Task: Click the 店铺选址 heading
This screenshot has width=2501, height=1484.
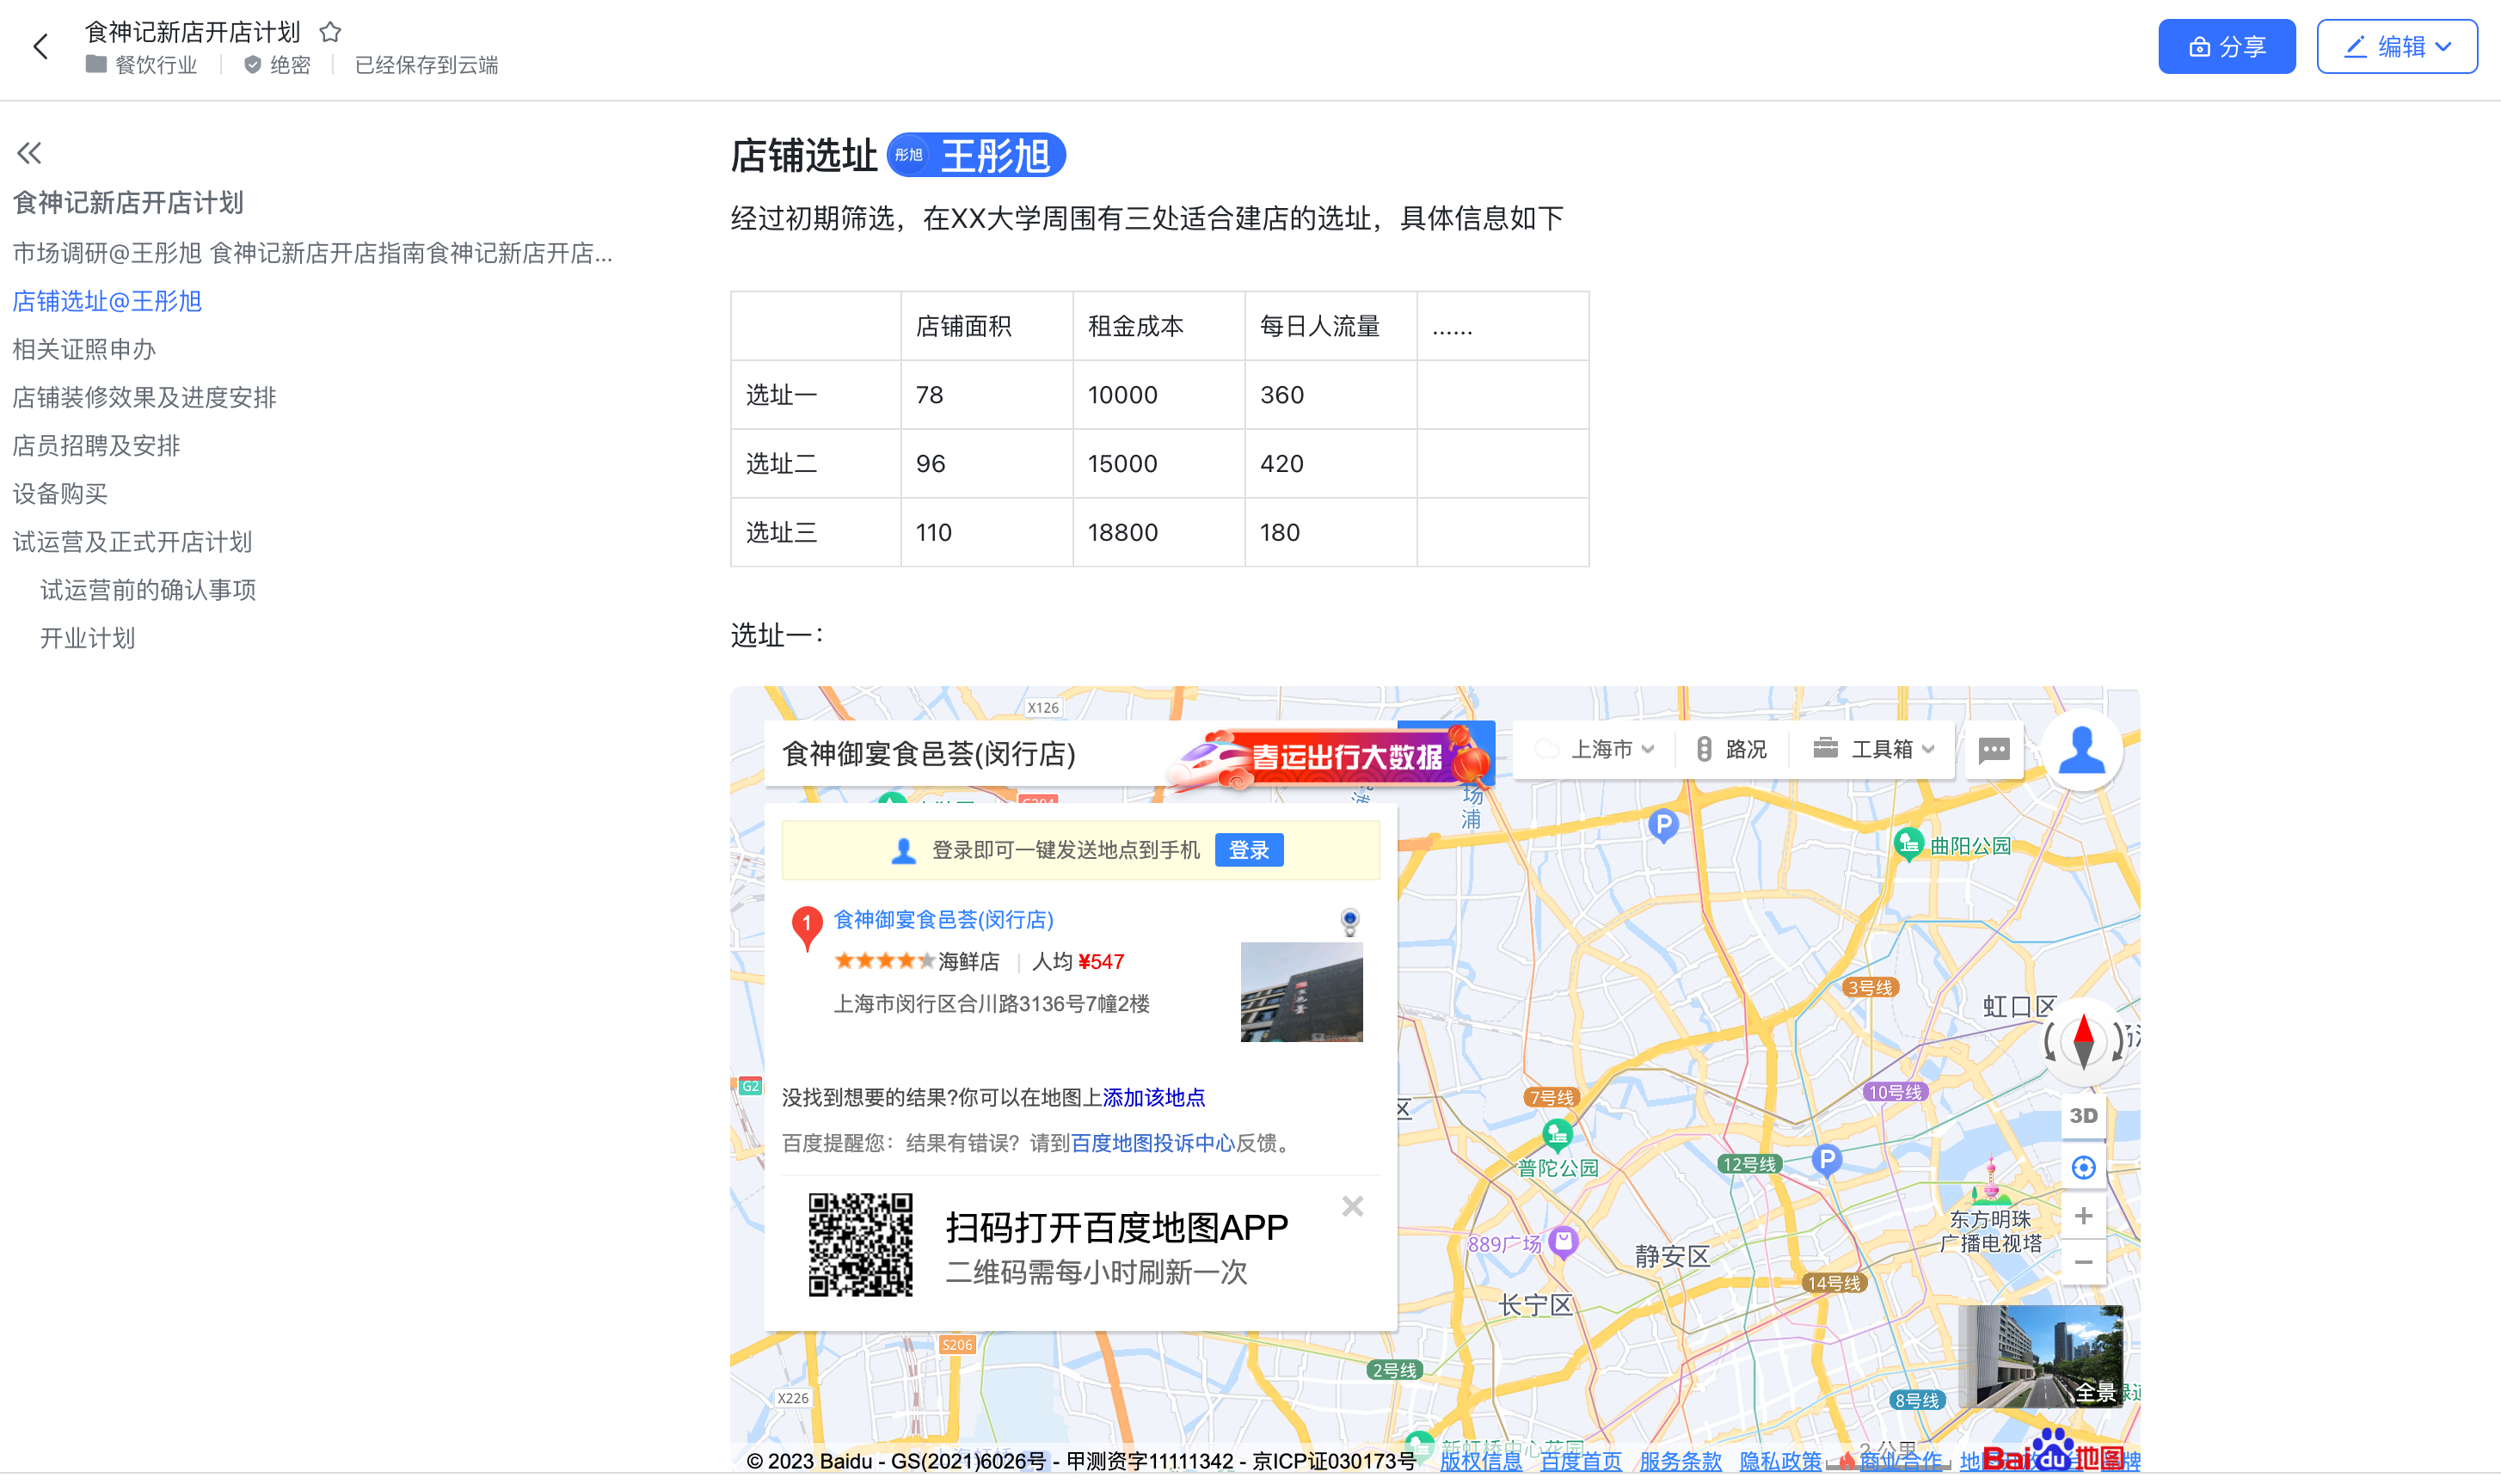Action: (804, 156)
